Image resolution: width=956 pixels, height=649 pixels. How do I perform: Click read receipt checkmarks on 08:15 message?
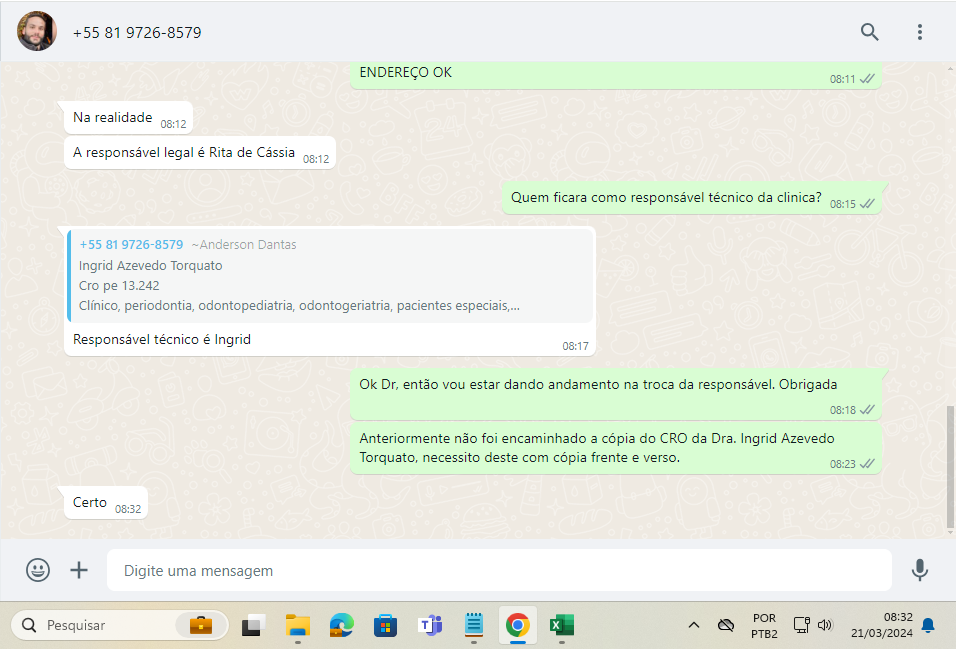coord(867,204)
